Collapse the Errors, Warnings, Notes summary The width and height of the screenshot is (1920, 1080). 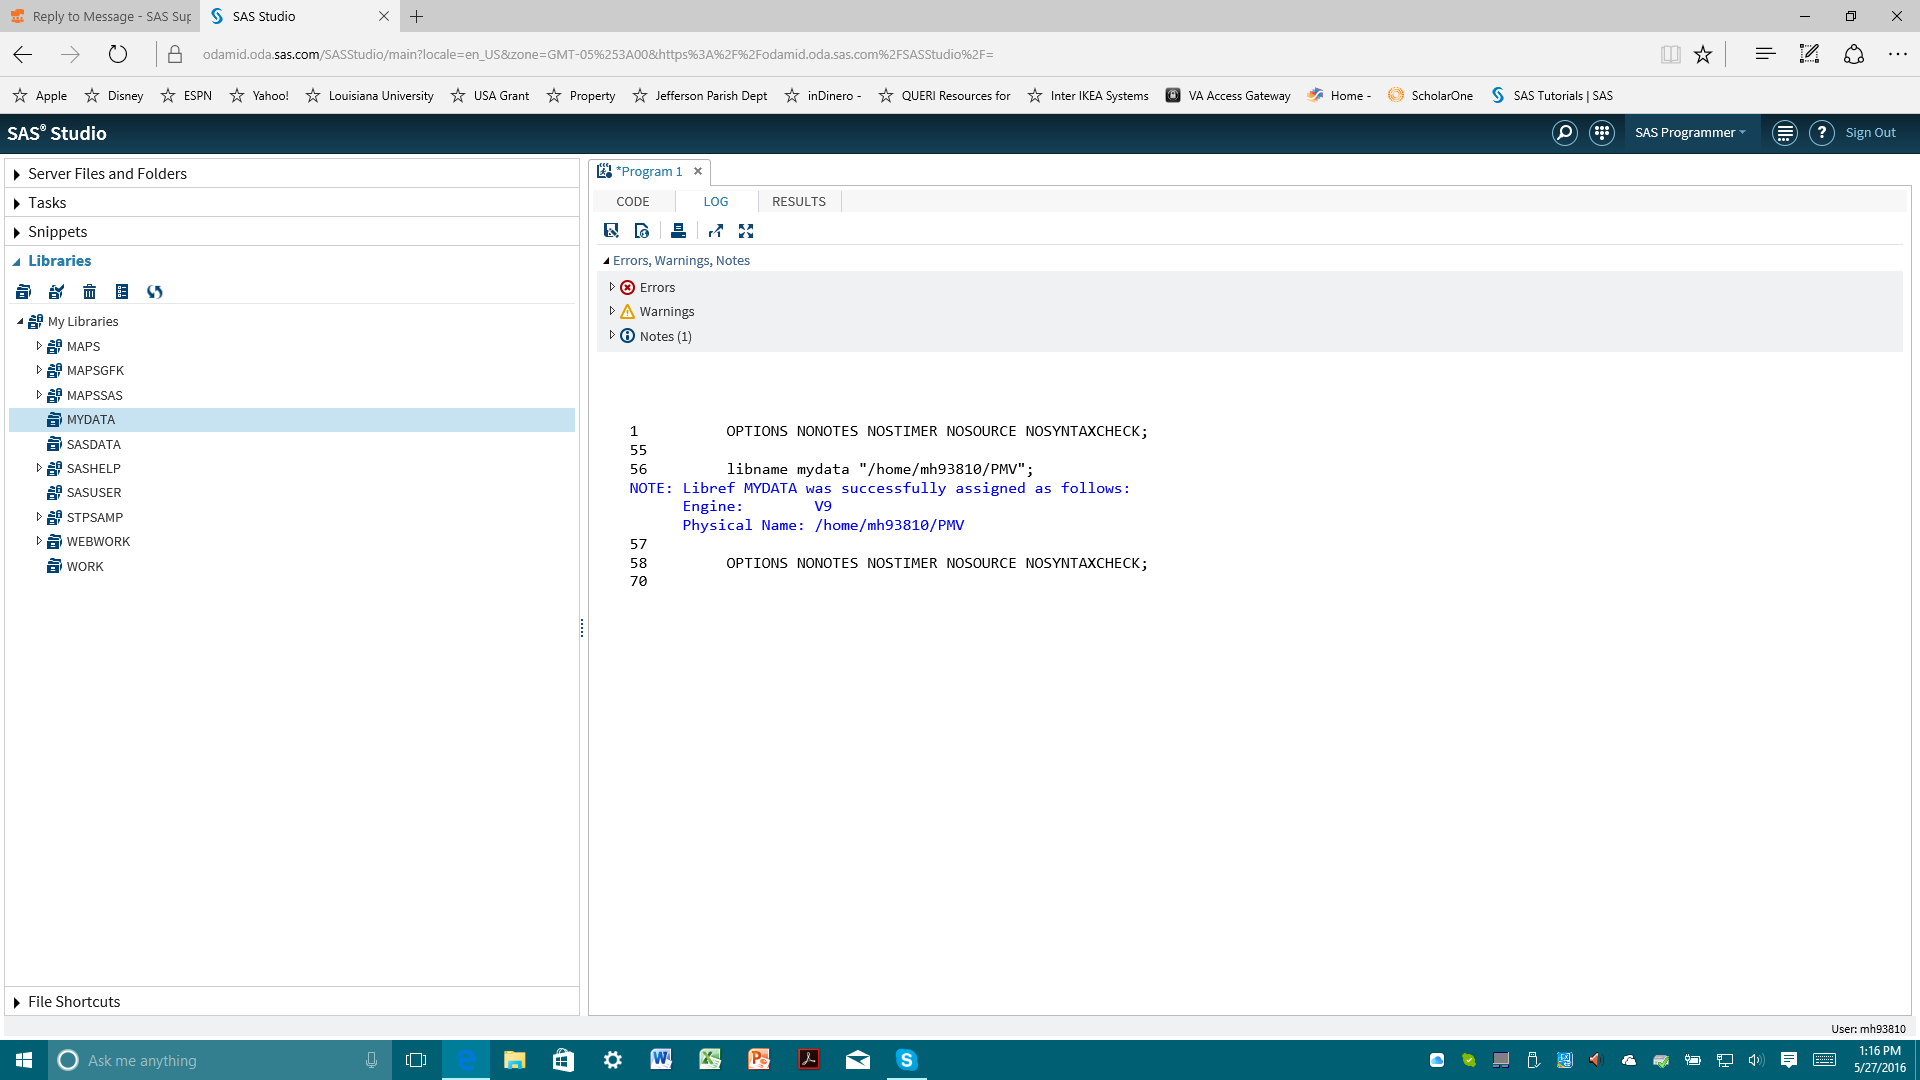[x=606, y=261]
